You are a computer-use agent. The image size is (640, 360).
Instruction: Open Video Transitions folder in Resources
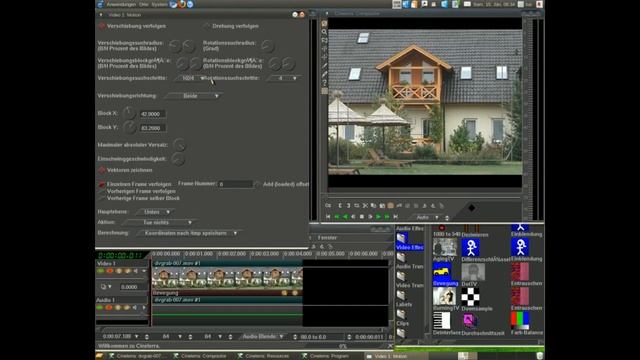[409, 280]
